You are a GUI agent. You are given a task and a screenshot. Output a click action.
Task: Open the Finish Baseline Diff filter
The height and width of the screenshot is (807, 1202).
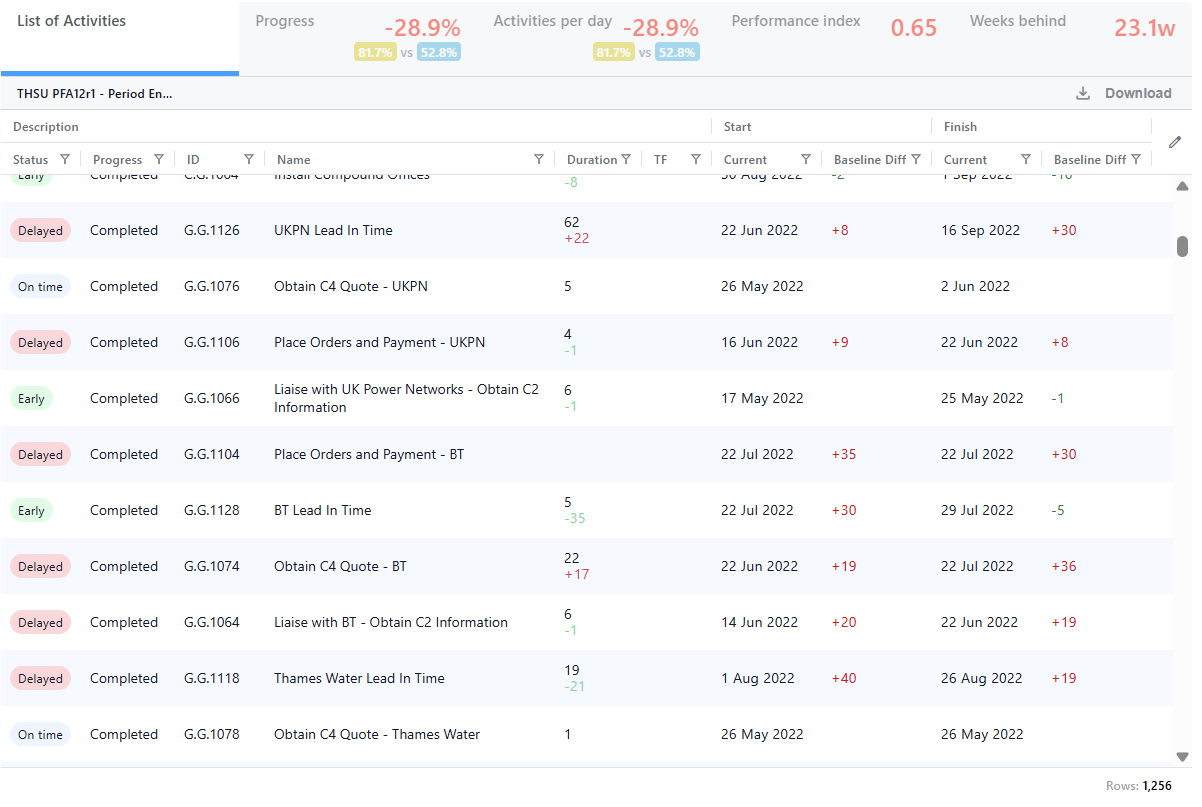[1136, 159]
